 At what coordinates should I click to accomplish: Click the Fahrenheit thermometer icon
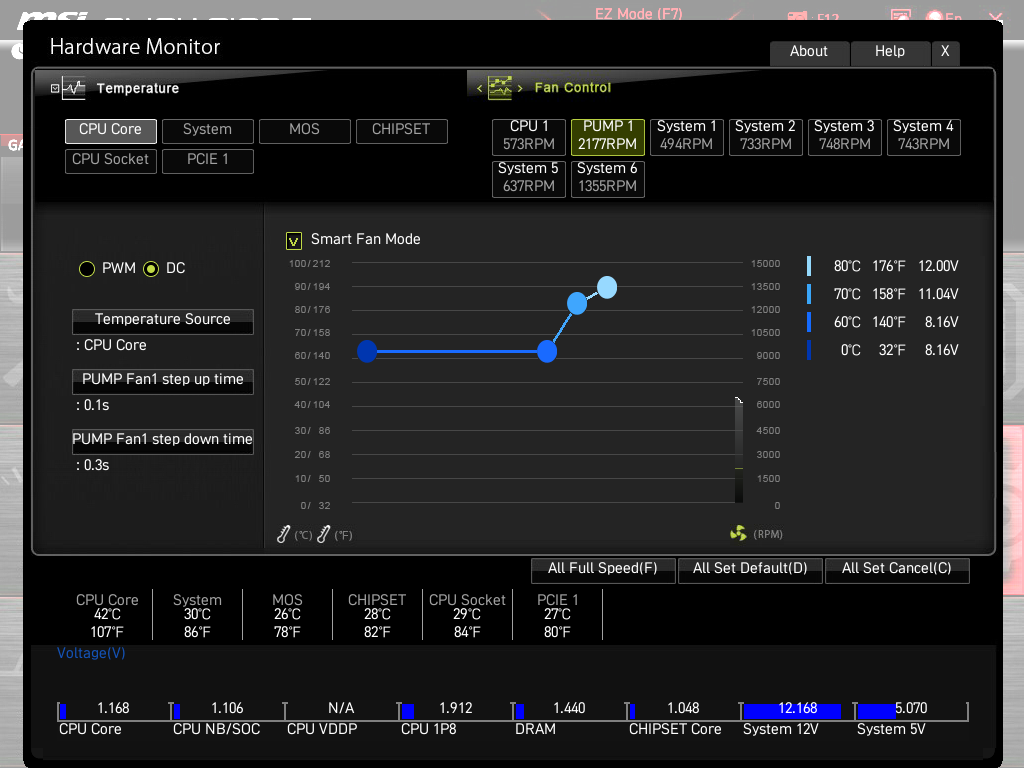tap(323, 534)
